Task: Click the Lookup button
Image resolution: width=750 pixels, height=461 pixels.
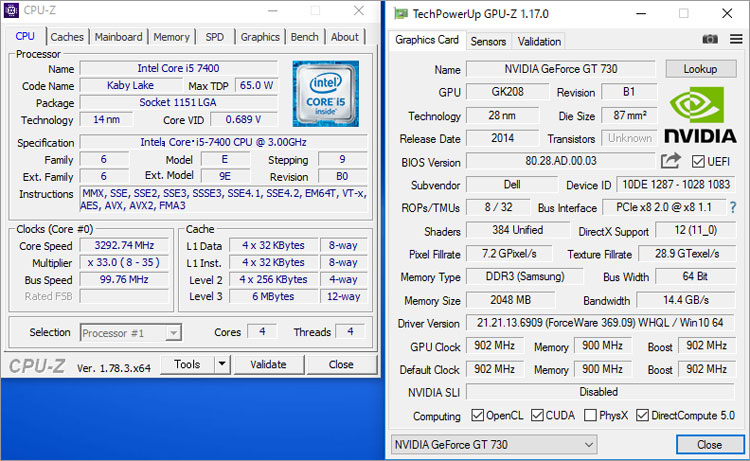Action: pyautogui.click(x=700, y=69)
